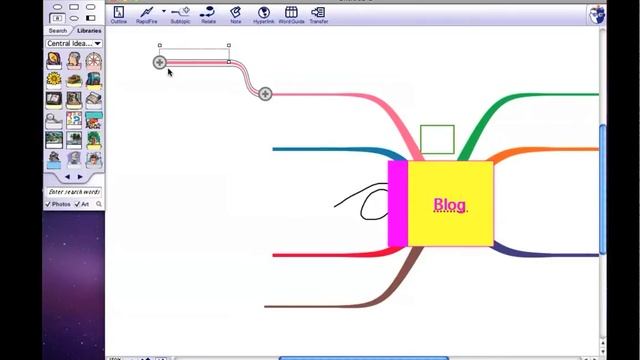Open the WordGuide tool
640x360 pixels.
pyautogui.click(x=291, y=15)
